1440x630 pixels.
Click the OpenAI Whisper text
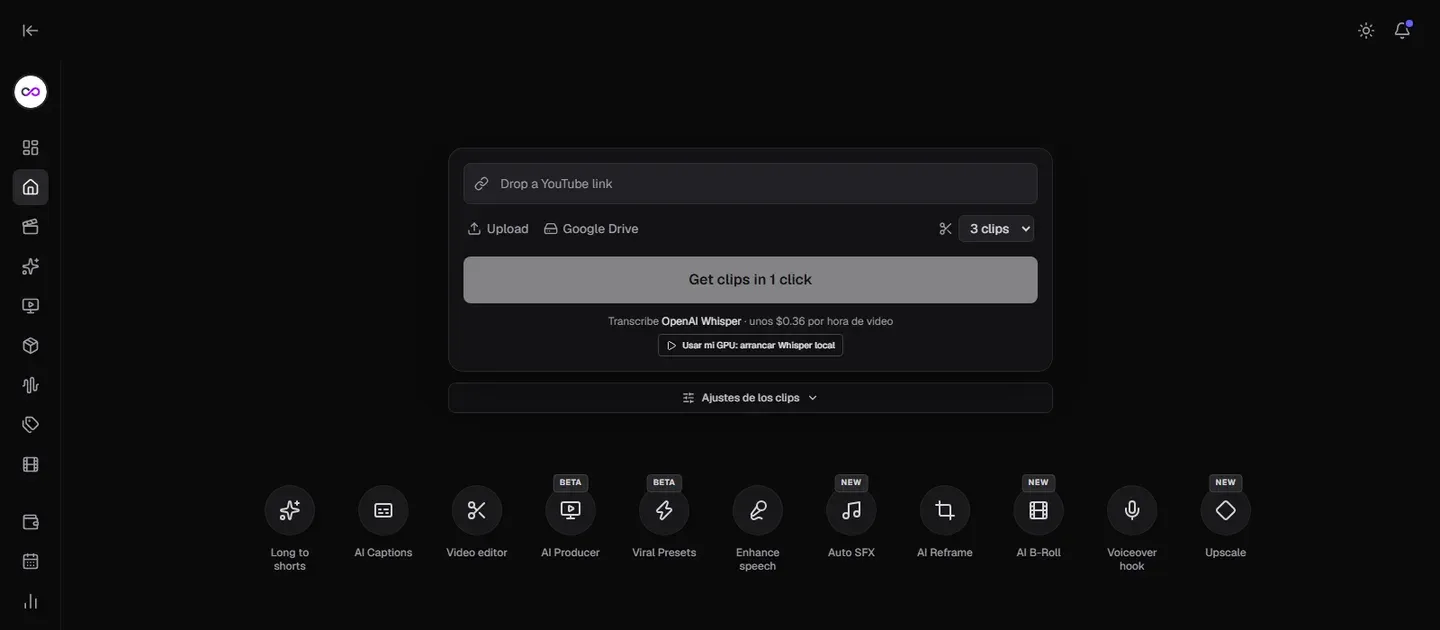(x=701, y=321)
